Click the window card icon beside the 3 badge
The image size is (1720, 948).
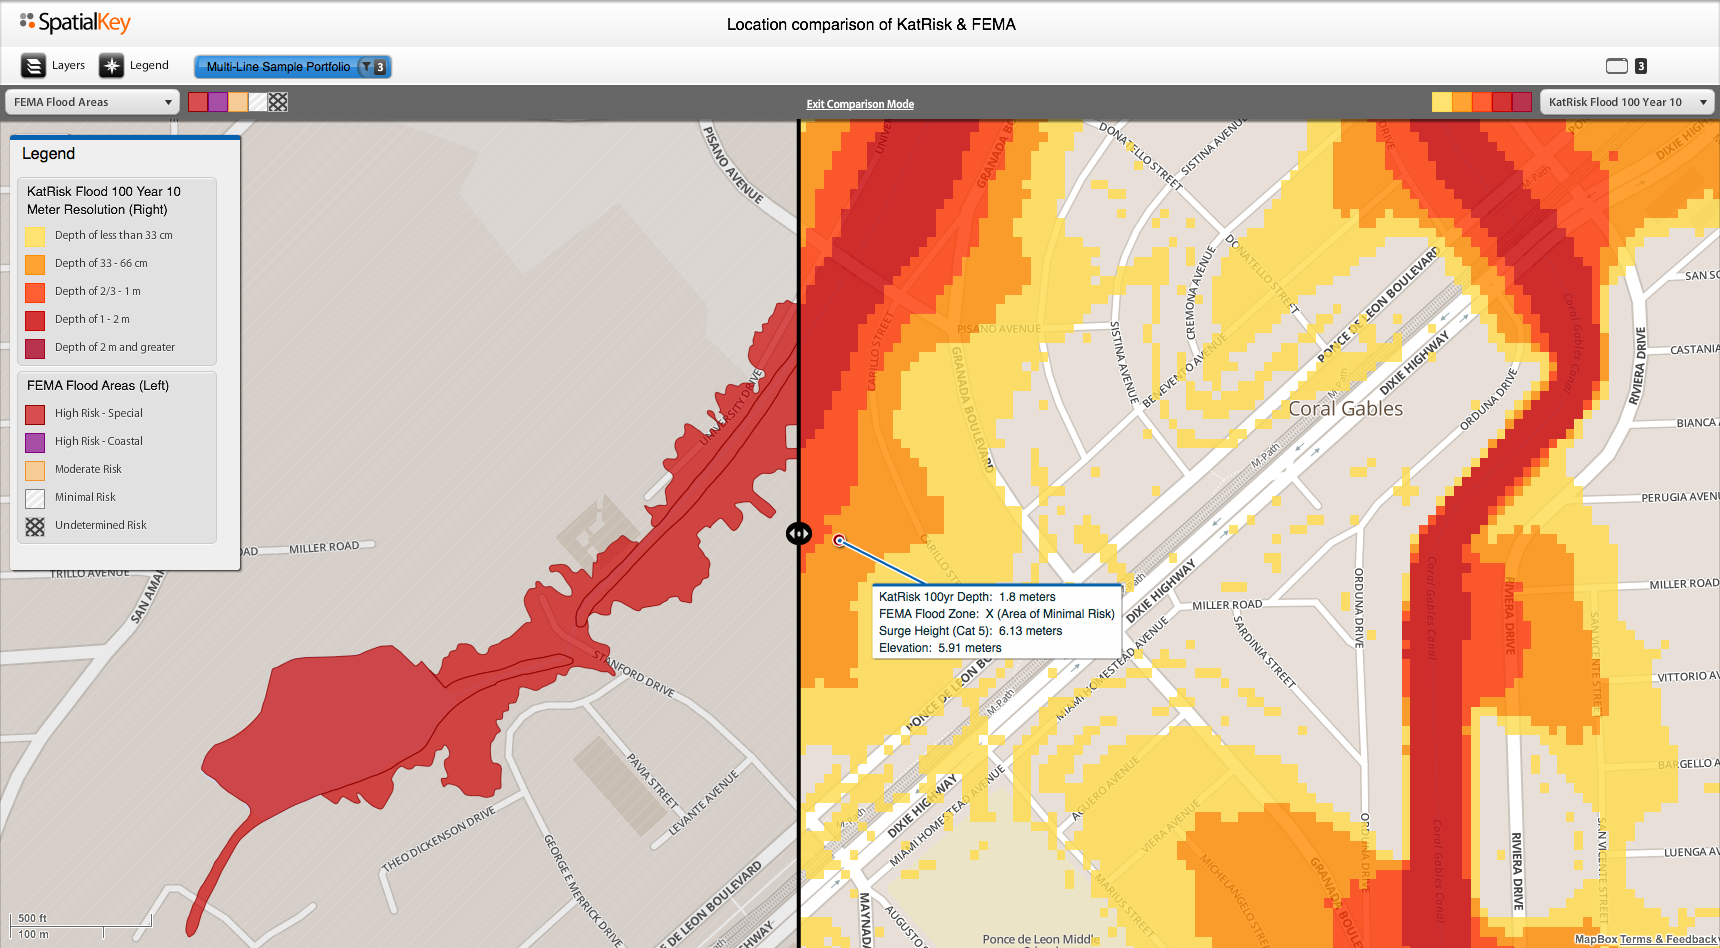click(1617, 66)
